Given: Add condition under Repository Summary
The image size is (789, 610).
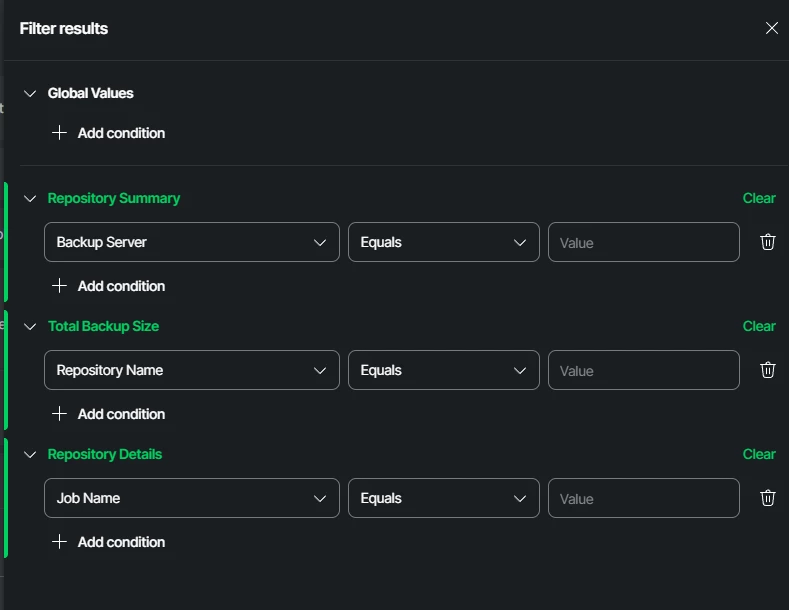Looking at the screenshot, I should tap(108, 286).
